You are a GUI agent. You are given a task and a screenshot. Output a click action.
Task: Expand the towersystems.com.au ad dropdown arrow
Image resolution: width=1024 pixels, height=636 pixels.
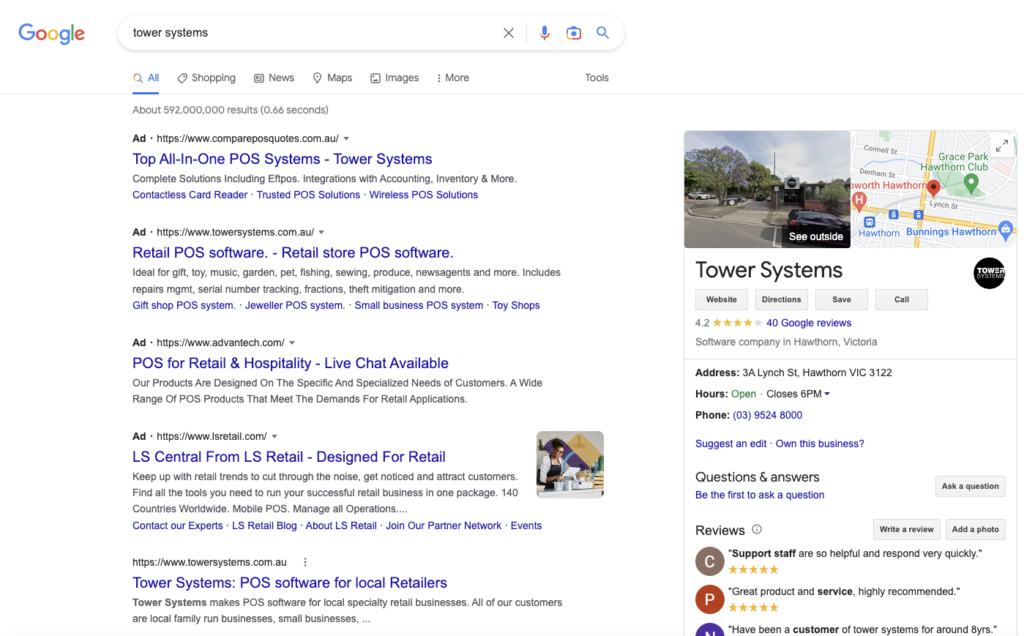pyautogui.click(x=321, y=232)
